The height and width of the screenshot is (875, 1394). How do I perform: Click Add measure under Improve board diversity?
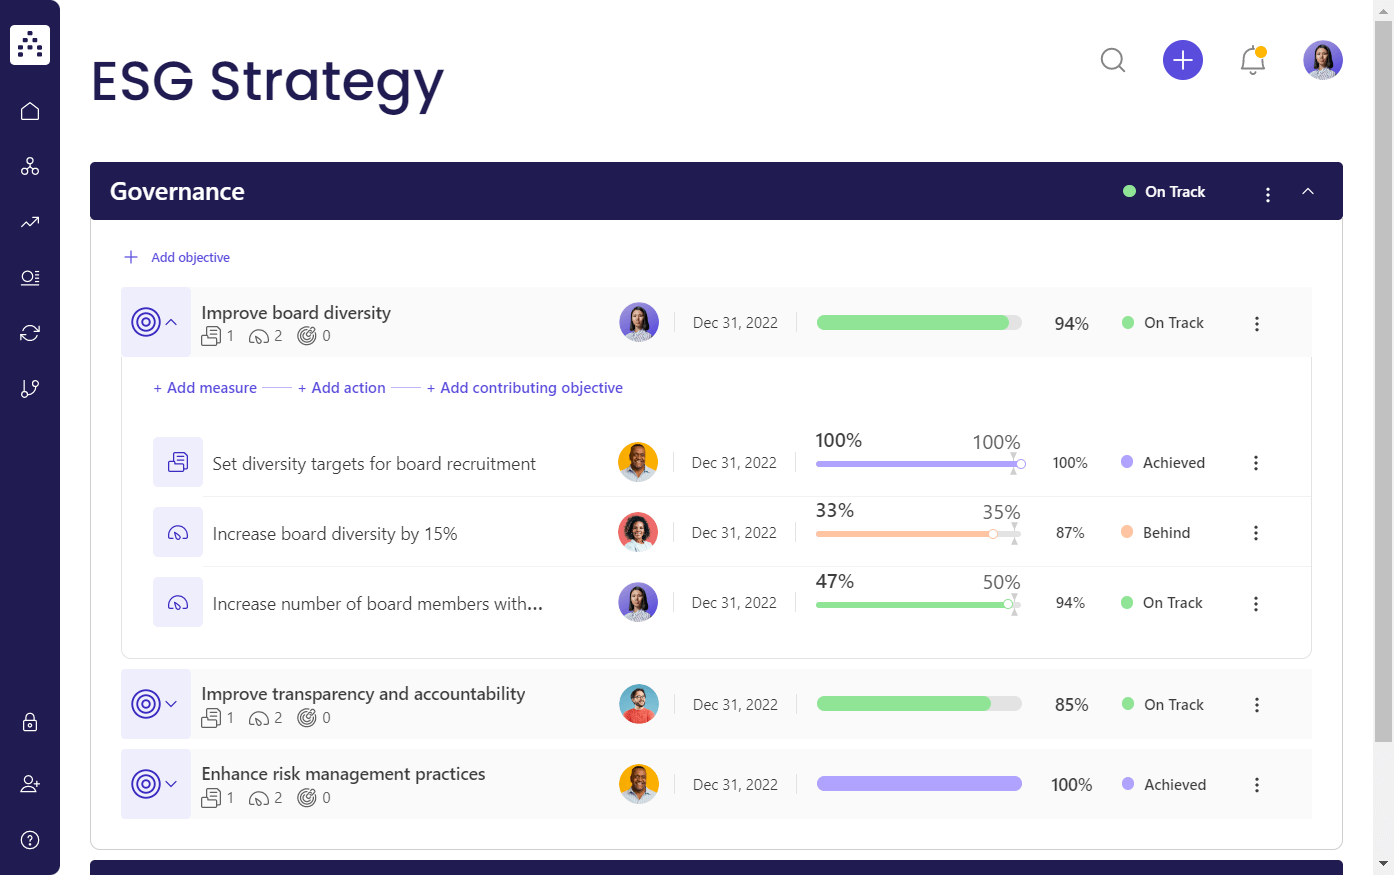204,387
